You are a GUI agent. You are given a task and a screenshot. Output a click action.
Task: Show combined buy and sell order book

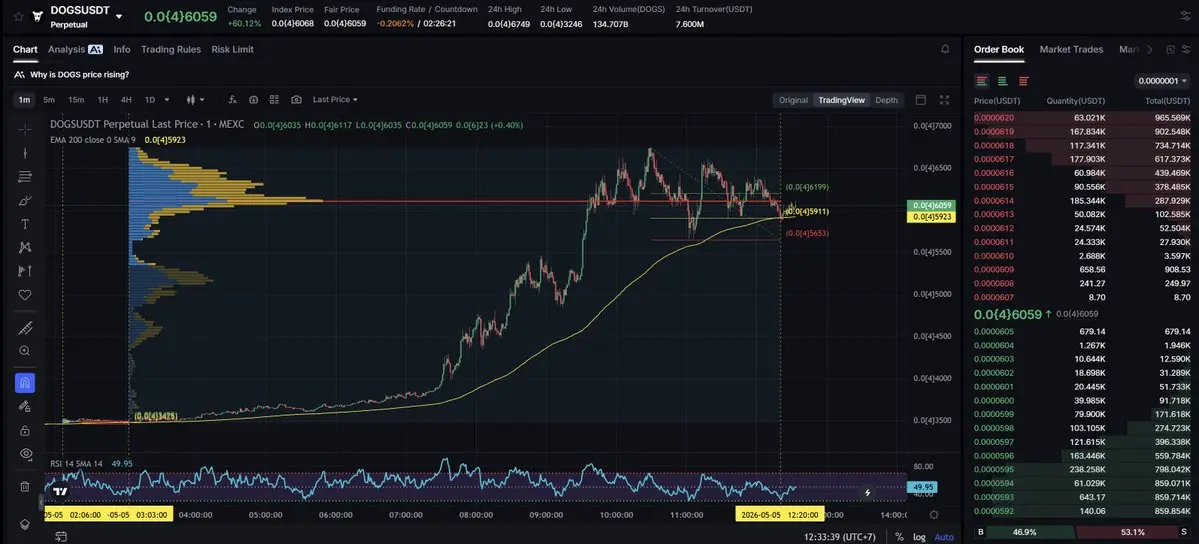982,80
